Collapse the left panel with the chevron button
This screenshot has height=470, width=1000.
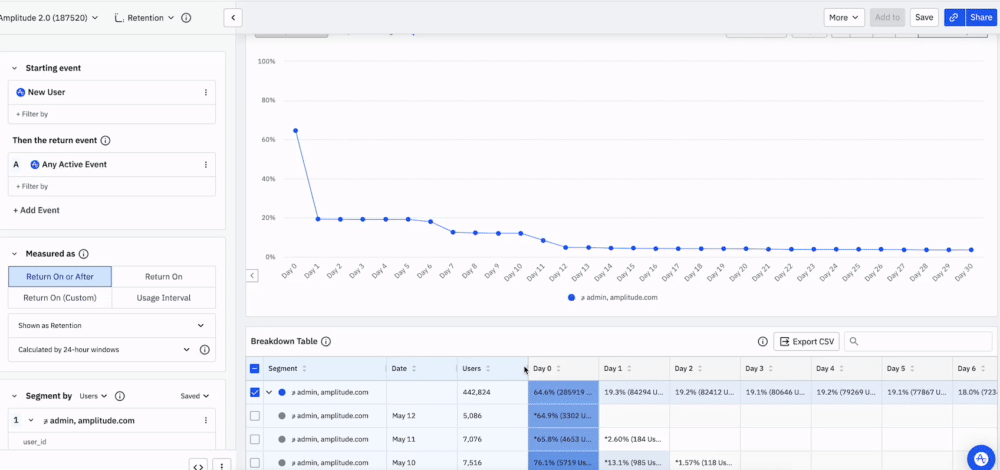(x=233, y=18)
